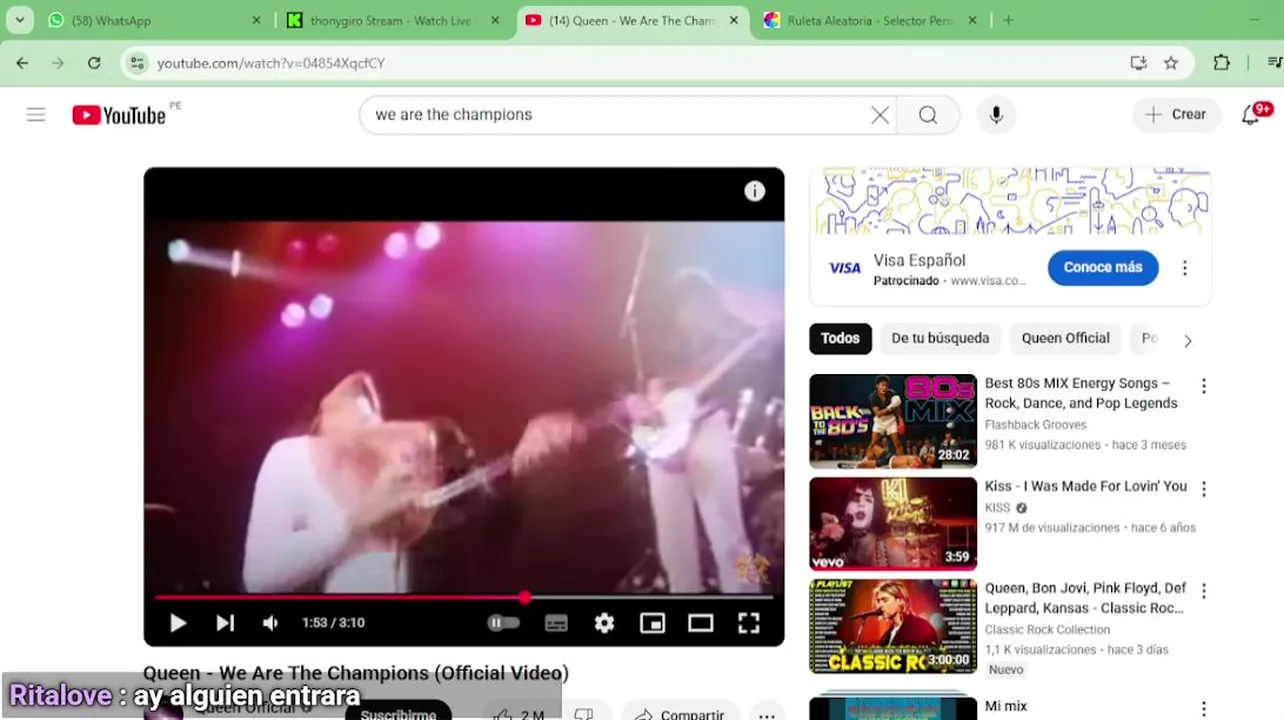Open options for Best 80s MIX video
The image size is (1284, 720).
[x=1204, y=386]
